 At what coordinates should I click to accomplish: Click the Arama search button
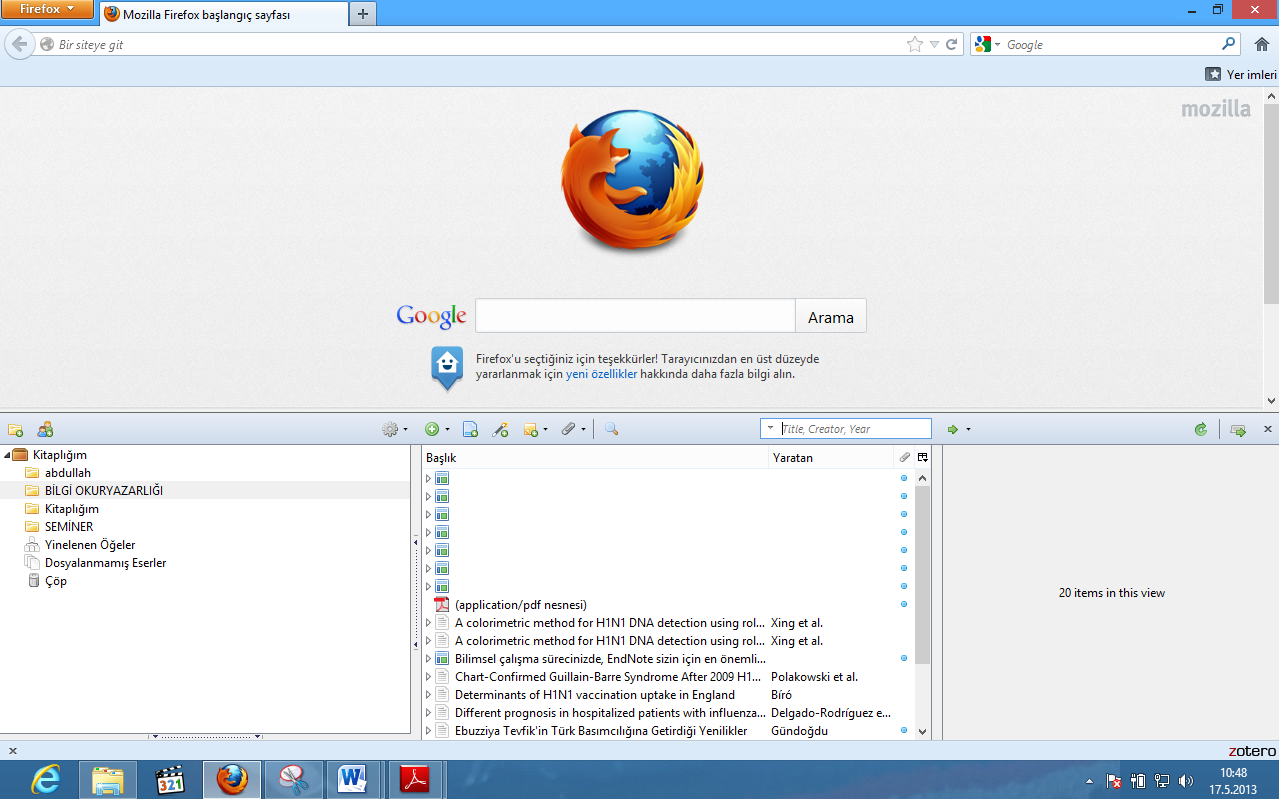click(831, 316)
